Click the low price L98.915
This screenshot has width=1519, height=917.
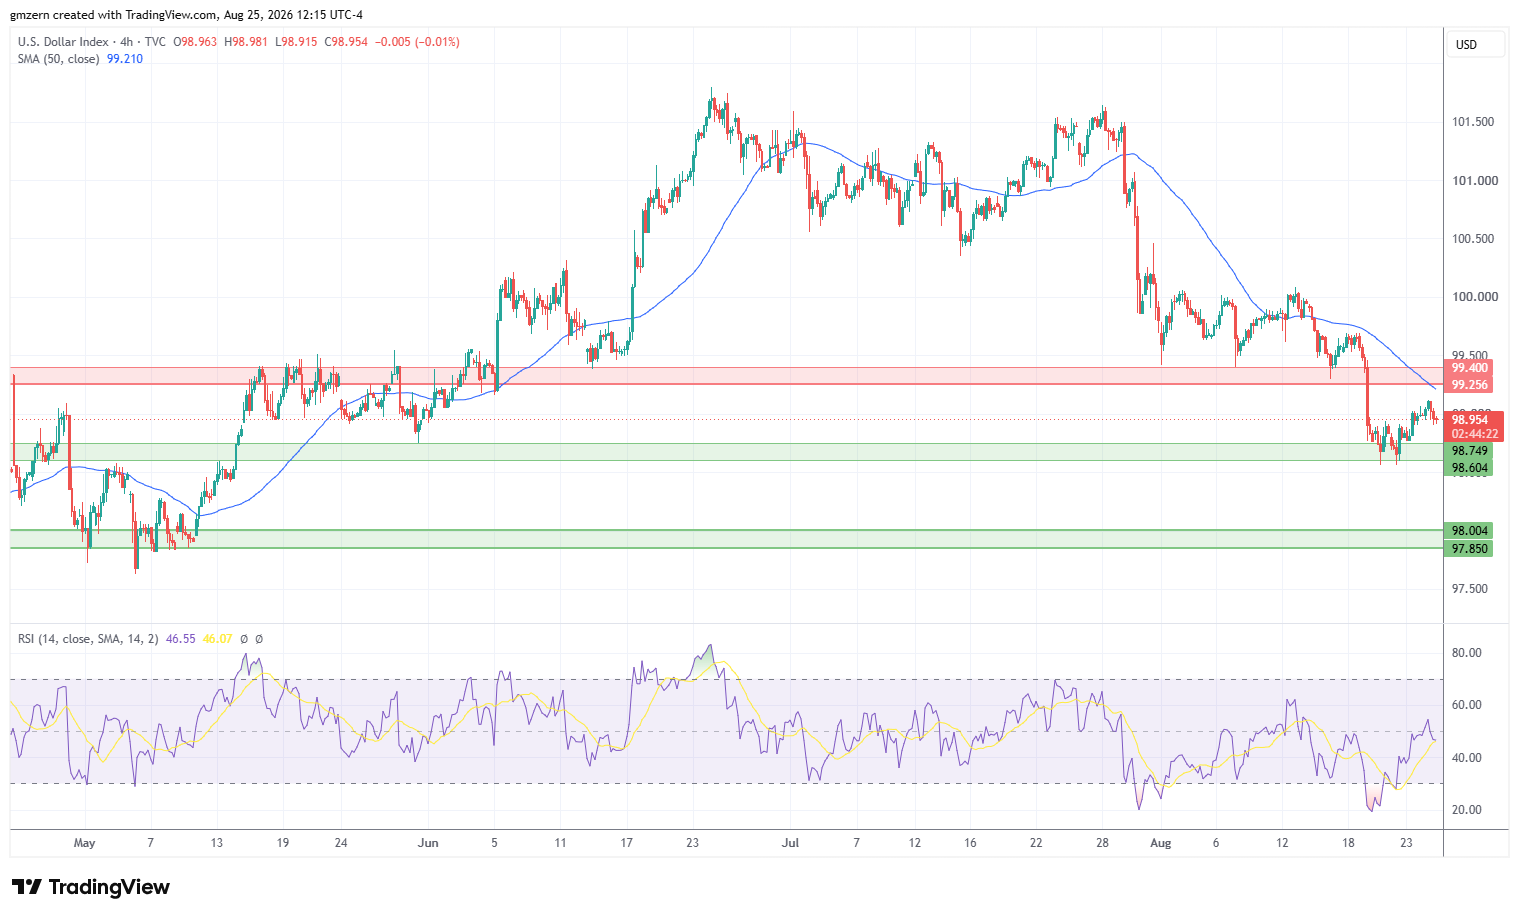click(296, 42)
